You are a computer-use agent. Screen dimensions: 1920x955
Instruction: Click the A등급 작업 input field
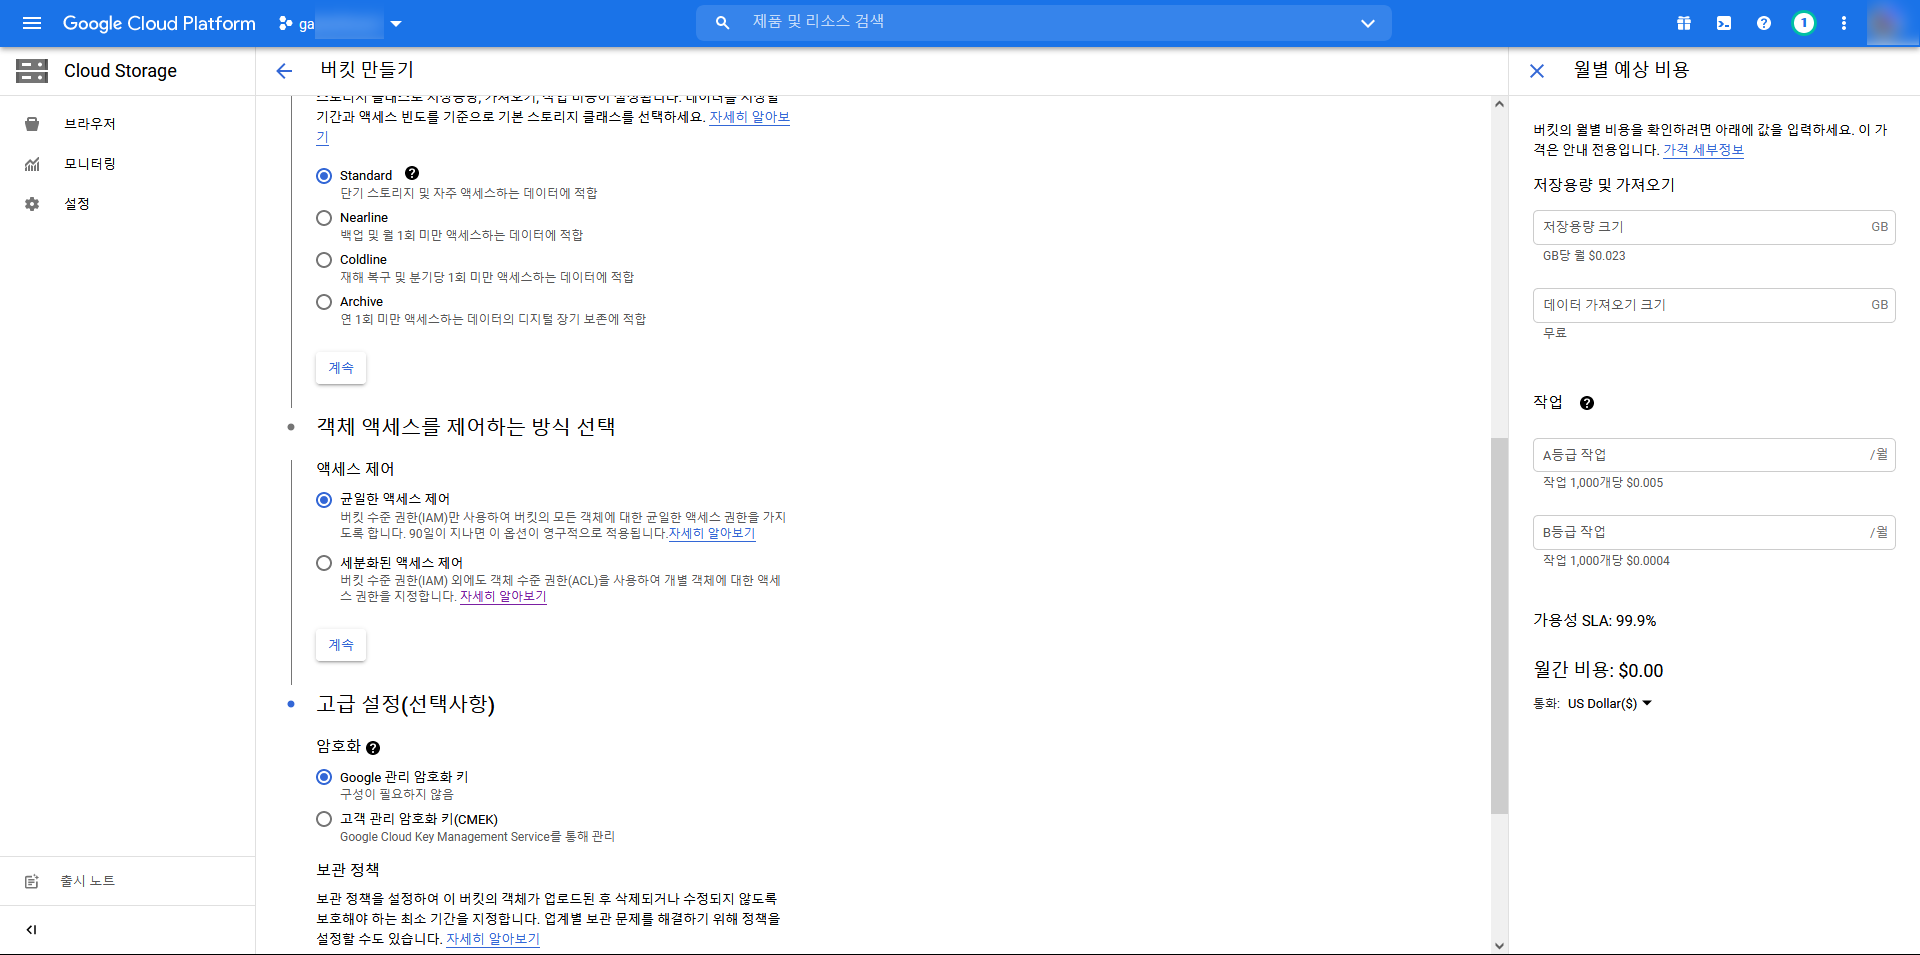point(1714,455)
